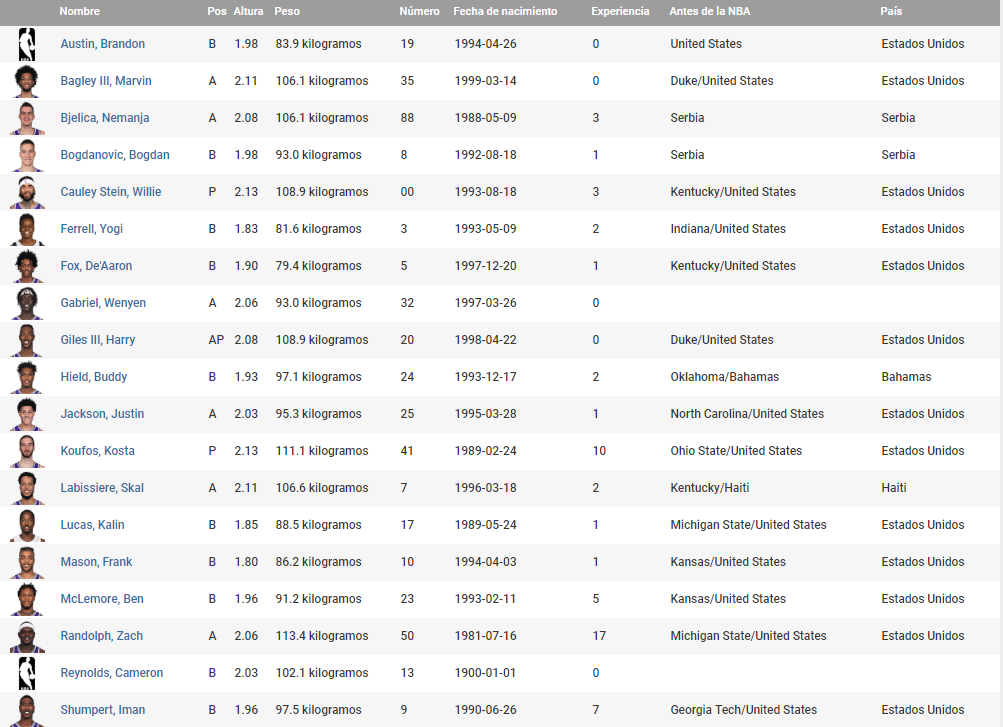
Task: Click the Fecha de nacimiento header
Action: 505,11
